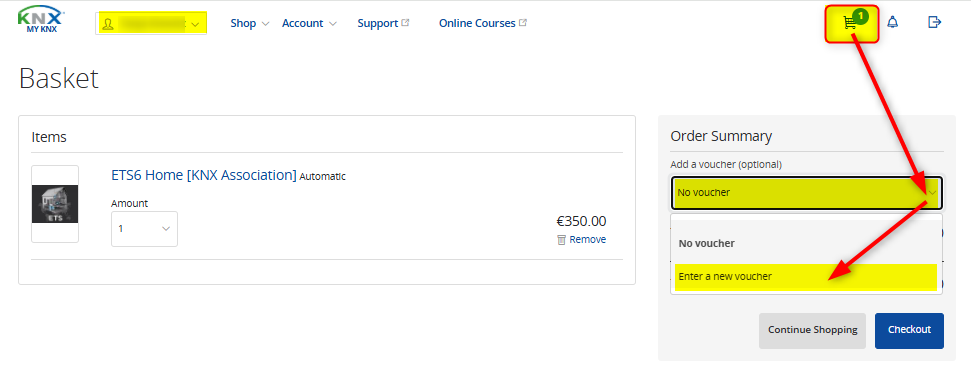Collapse the No voucher combo box
This screenshot has height=382, width=971.
coord(807,193)
